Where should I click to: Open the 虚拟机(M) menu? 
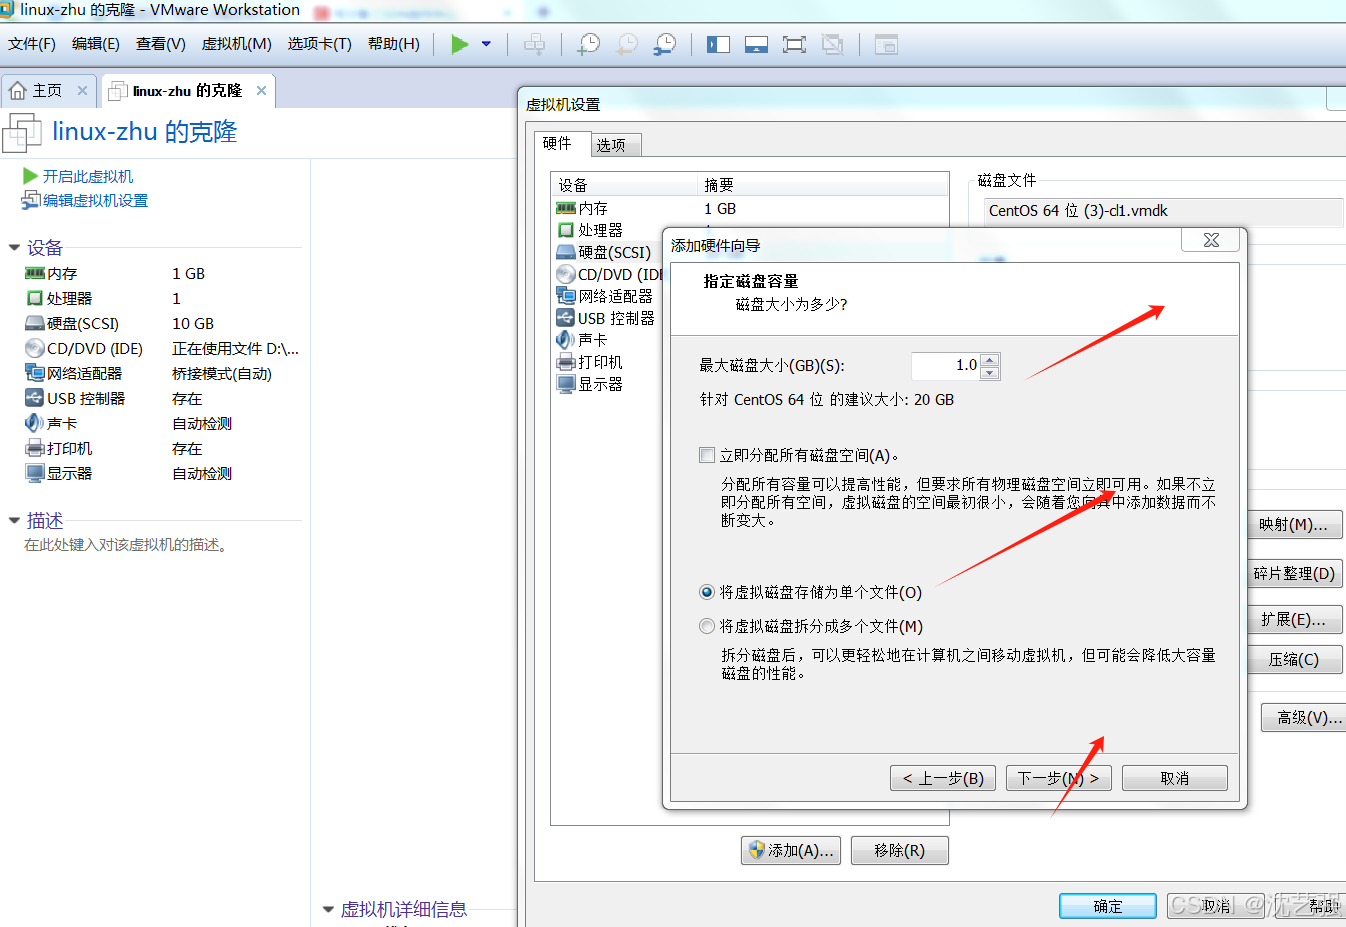tap(236, 44)
